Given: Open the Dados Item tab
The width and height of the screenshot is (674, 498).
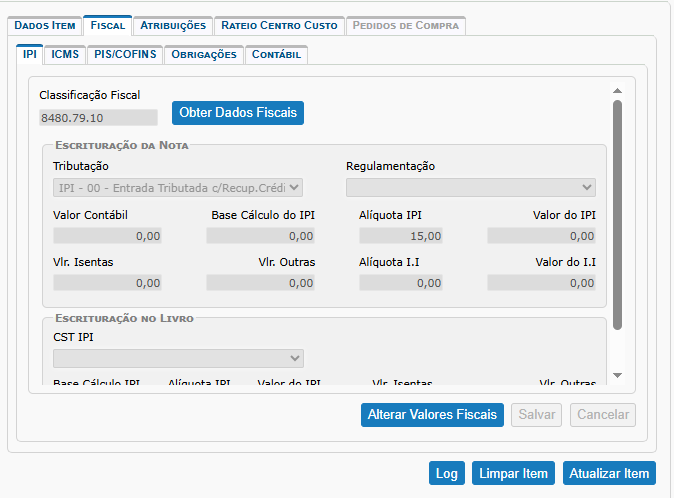Looking at the screenshot, I should coord(43,26).
